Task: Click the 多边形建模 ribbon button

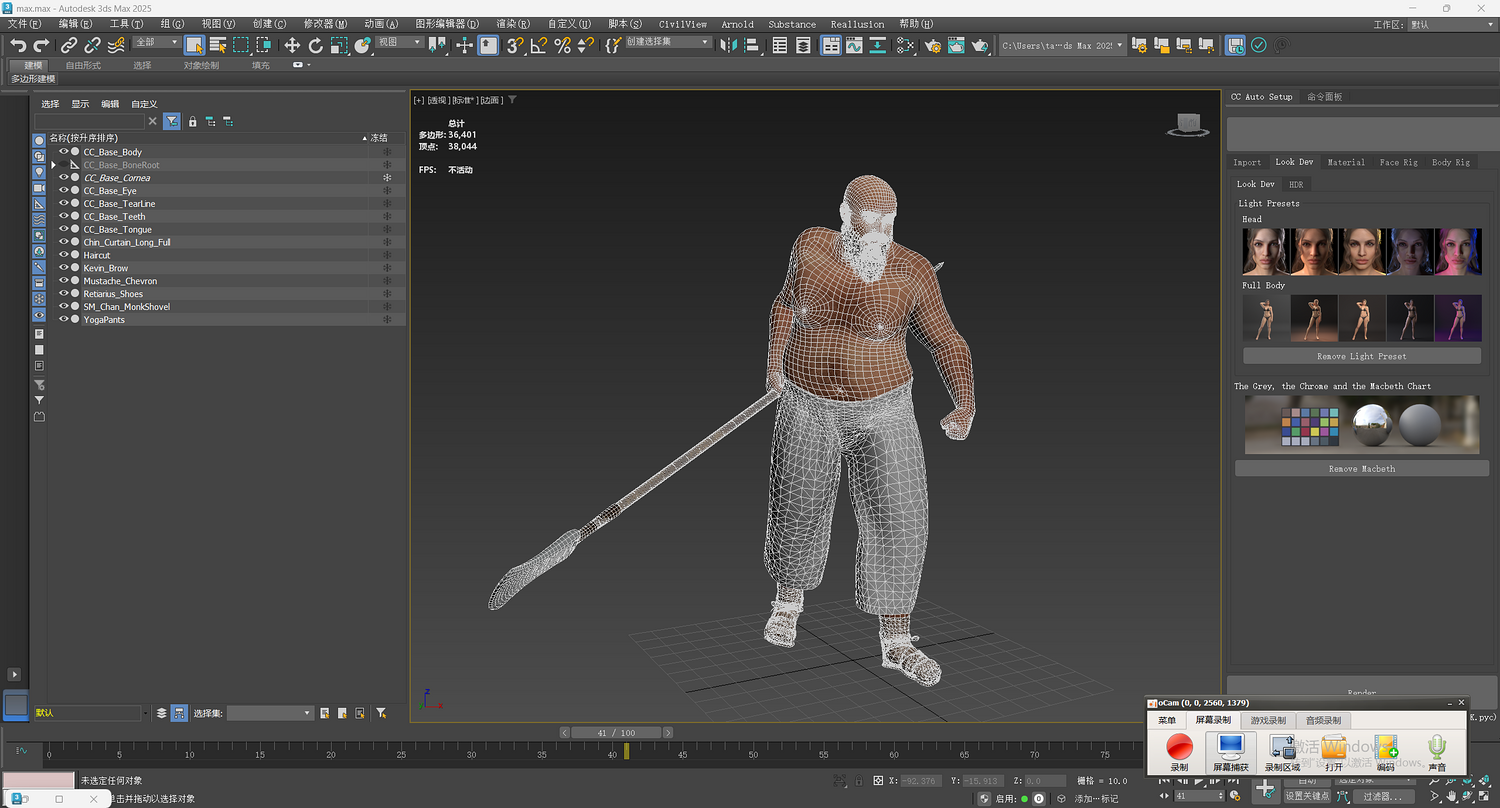Action: coord(33,79)
